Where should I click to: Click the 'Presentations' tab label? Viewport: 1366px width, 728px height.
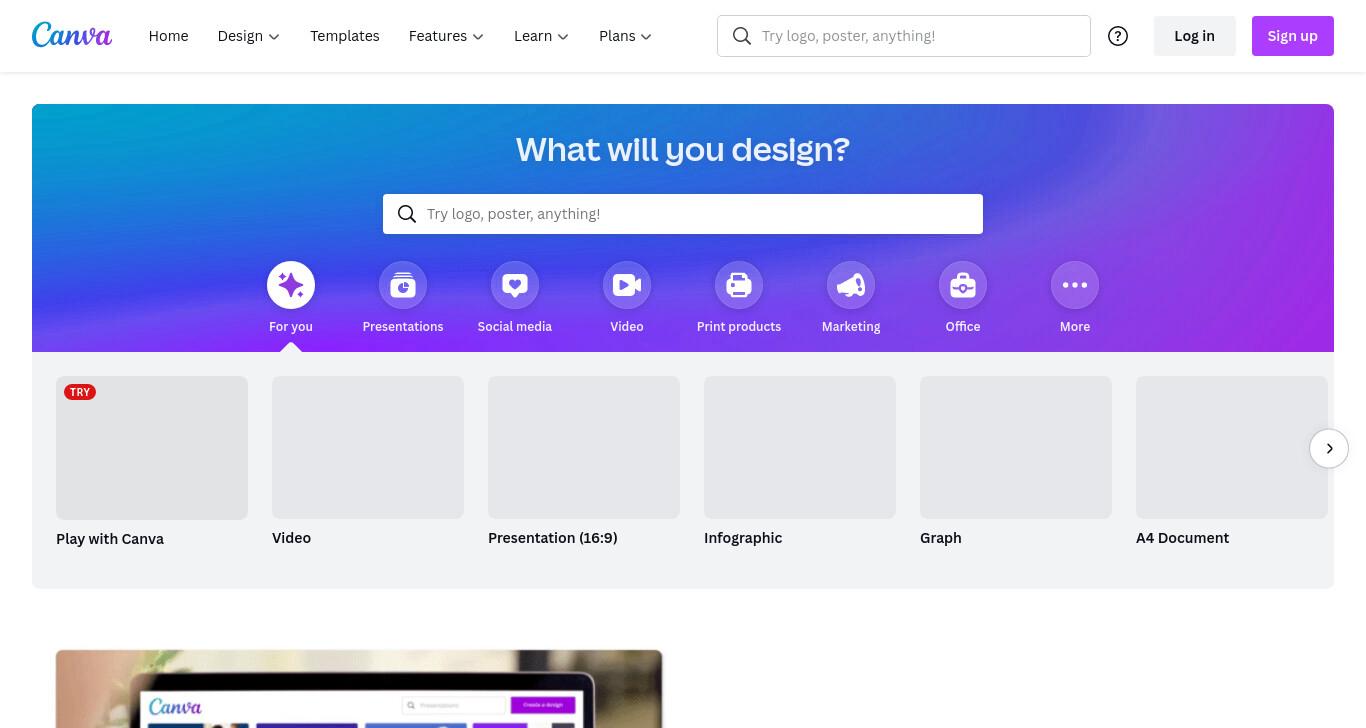click(403, 327)
